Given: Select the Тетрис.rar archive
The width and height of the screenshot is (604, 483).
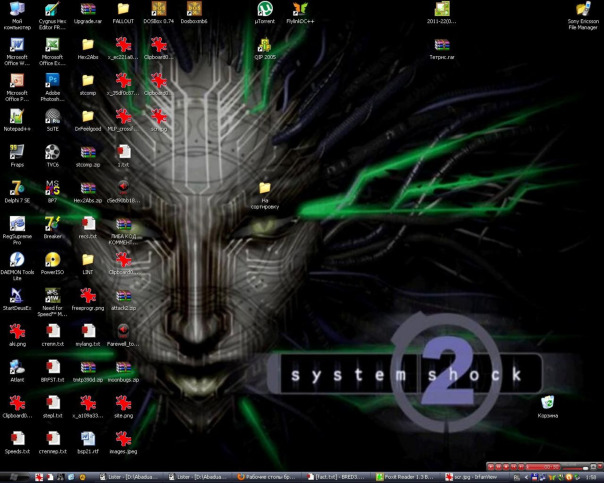Looking at the screenshot, I should (442, 49).
